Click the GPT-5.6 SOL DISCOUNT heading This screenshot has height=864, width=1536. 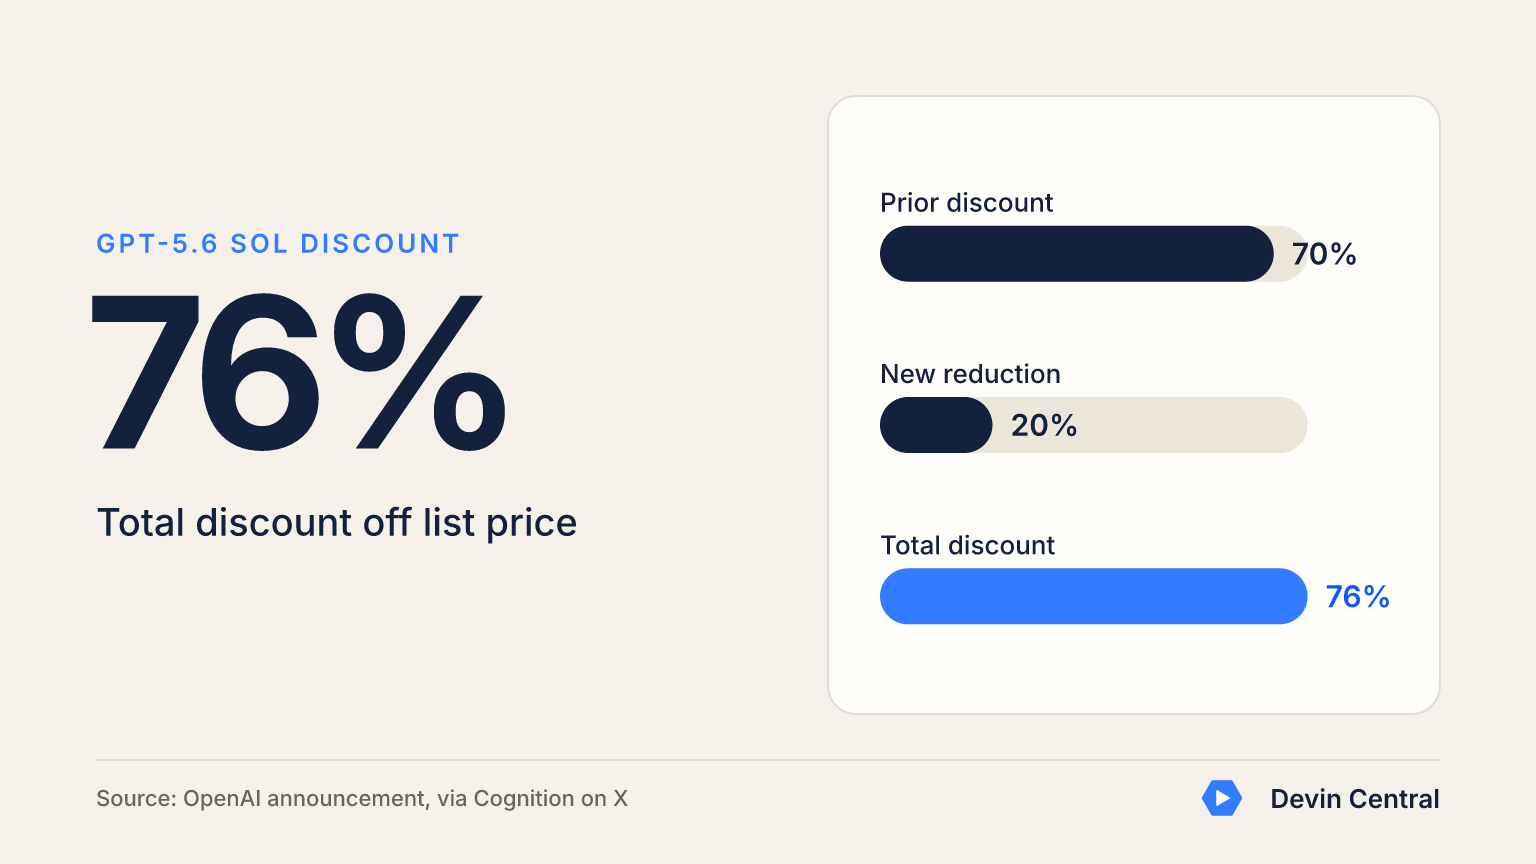(278, 243)
